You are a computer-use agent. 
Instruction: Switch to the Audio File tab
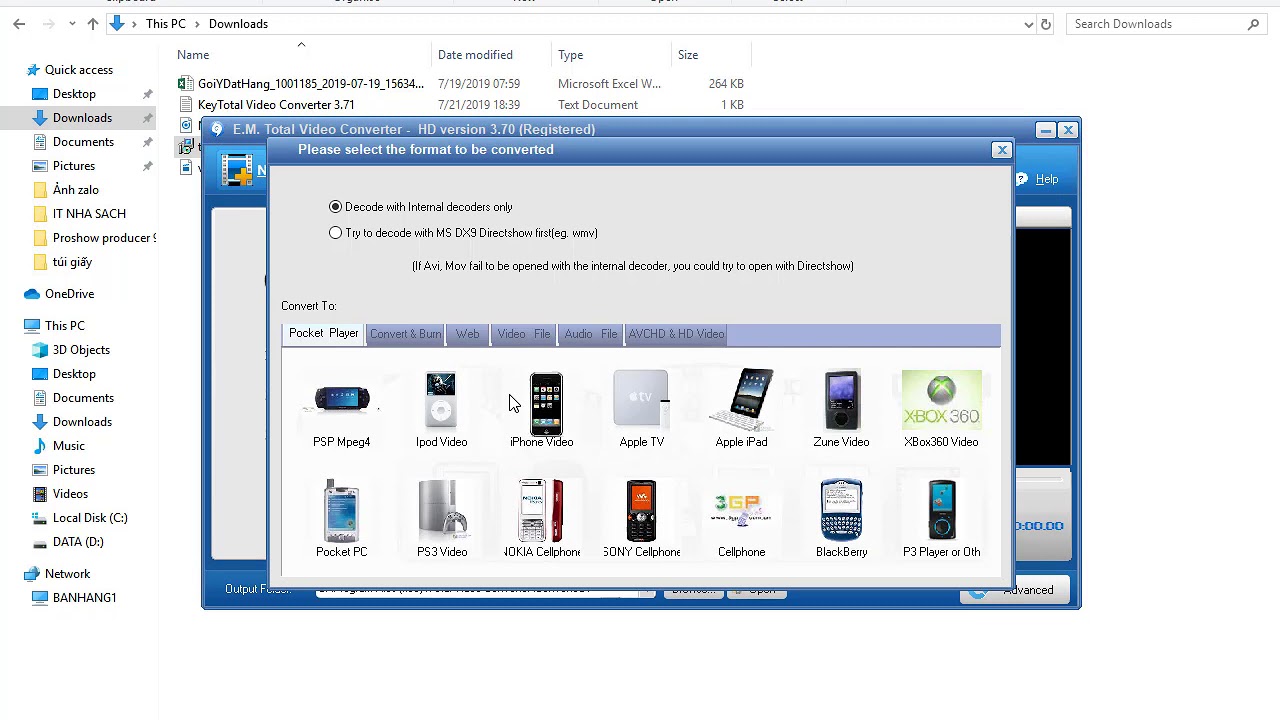[591, 334]
